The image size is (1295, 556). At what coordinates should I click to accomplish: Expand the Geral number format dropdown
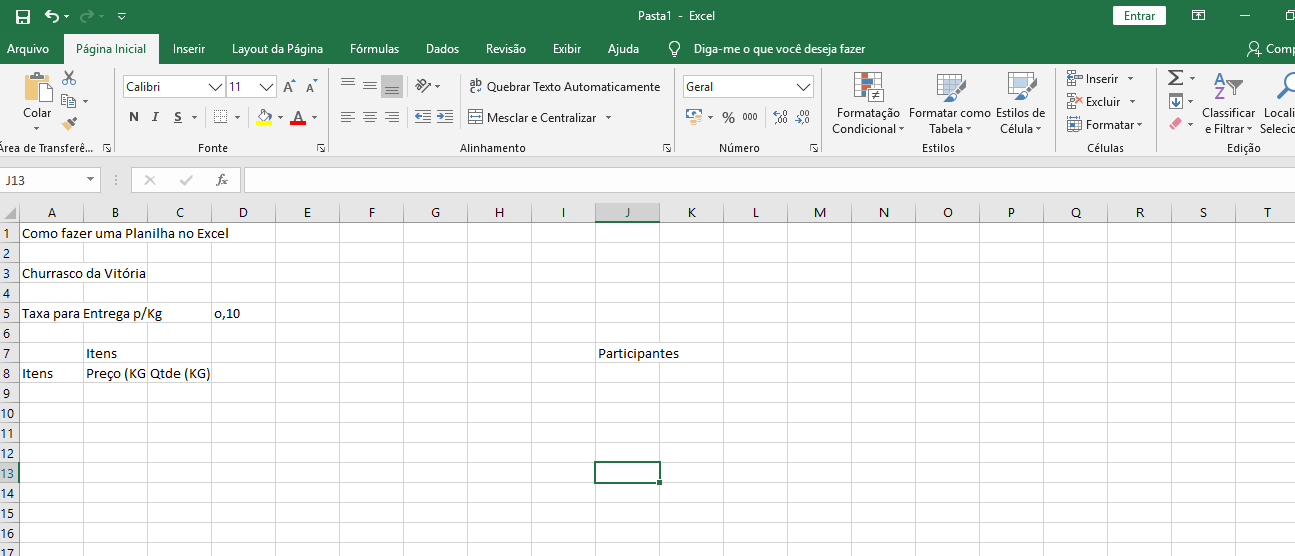coord(803,87)
